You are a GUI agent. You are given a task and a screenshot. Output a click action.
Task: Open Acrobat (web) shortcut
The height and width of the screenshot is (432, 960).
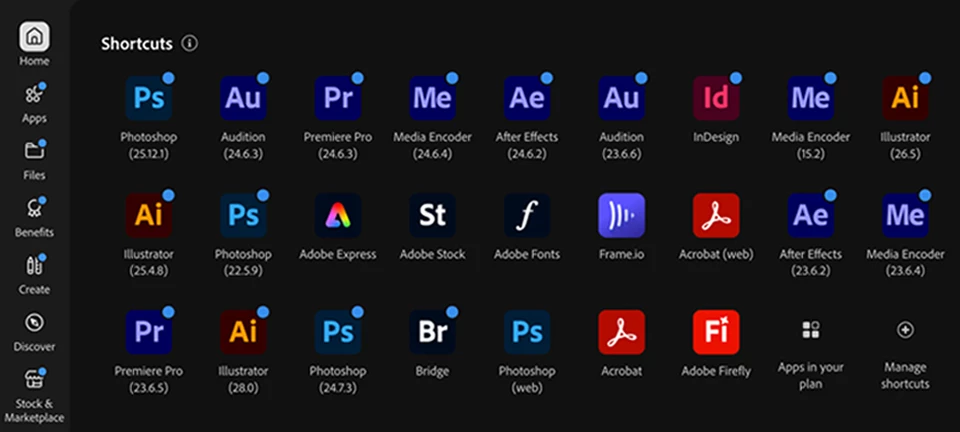coord(716,215)
